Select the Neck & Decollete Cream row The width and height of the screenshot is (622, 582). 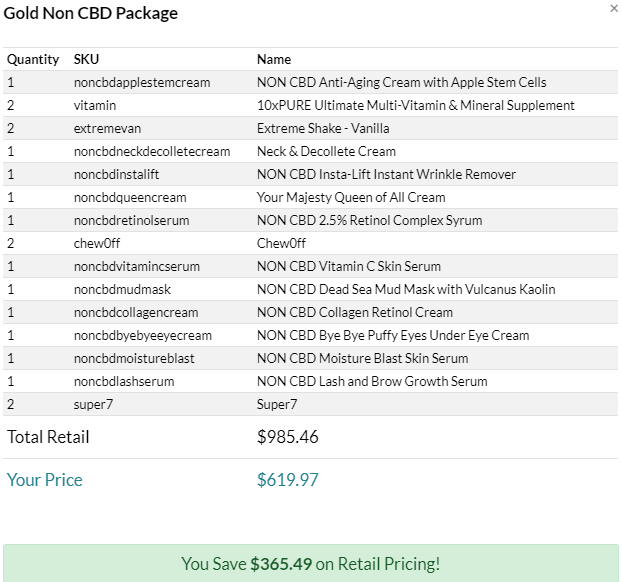(x=311, y=152)
